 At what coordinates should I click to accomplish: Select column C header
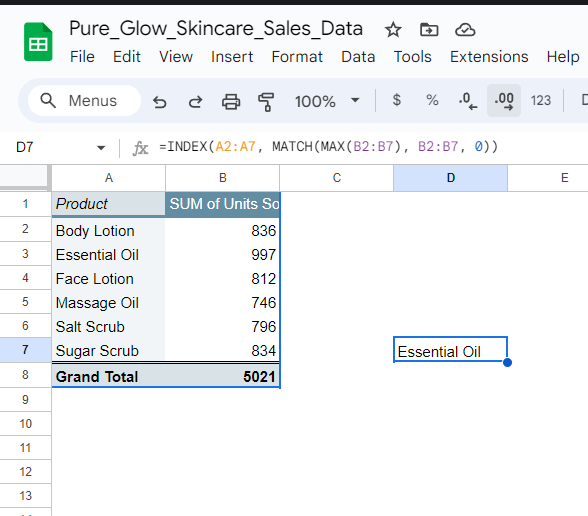click(x=336, y=178)
